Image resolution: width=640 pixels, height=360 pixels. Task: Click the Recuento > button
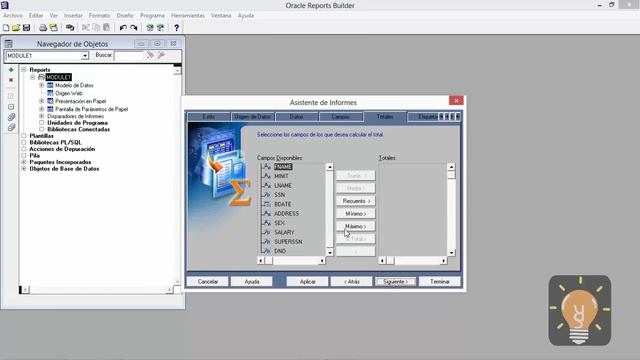(356, 201)
